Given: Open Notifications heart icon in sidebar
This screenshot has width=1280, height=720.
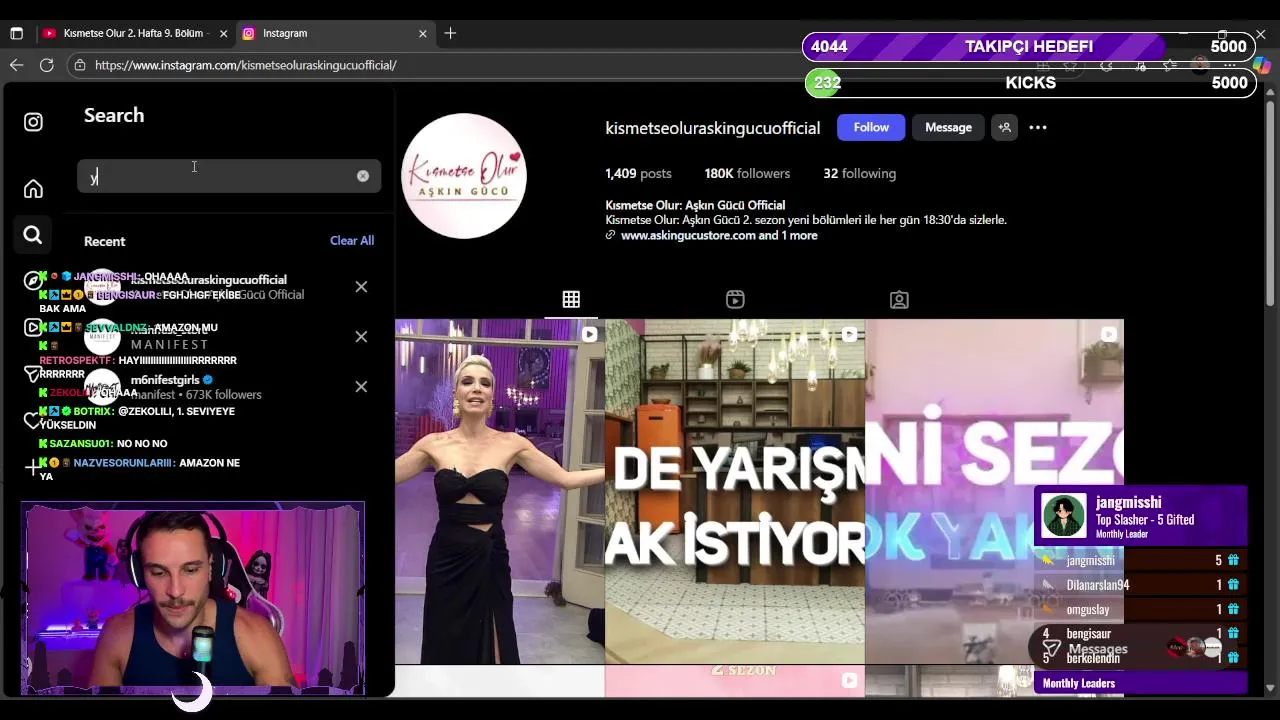Looking at the screenshot, I should coord(33,420).
